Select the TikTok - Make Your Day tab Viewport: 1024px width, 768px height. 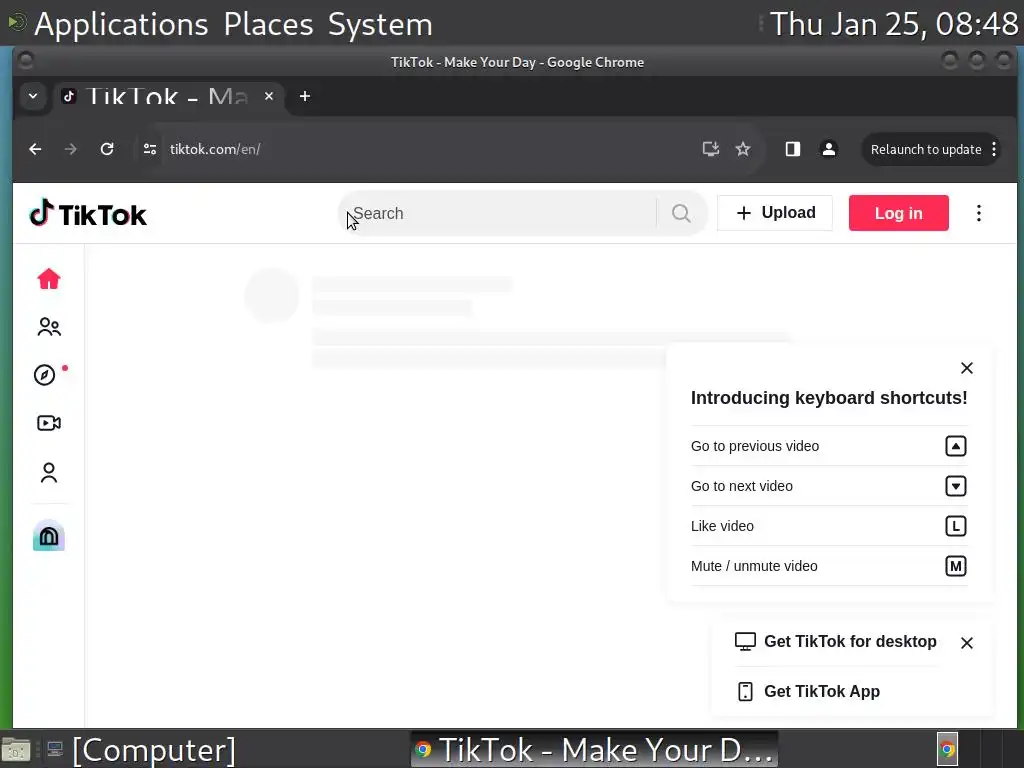[x=167, y=97]
